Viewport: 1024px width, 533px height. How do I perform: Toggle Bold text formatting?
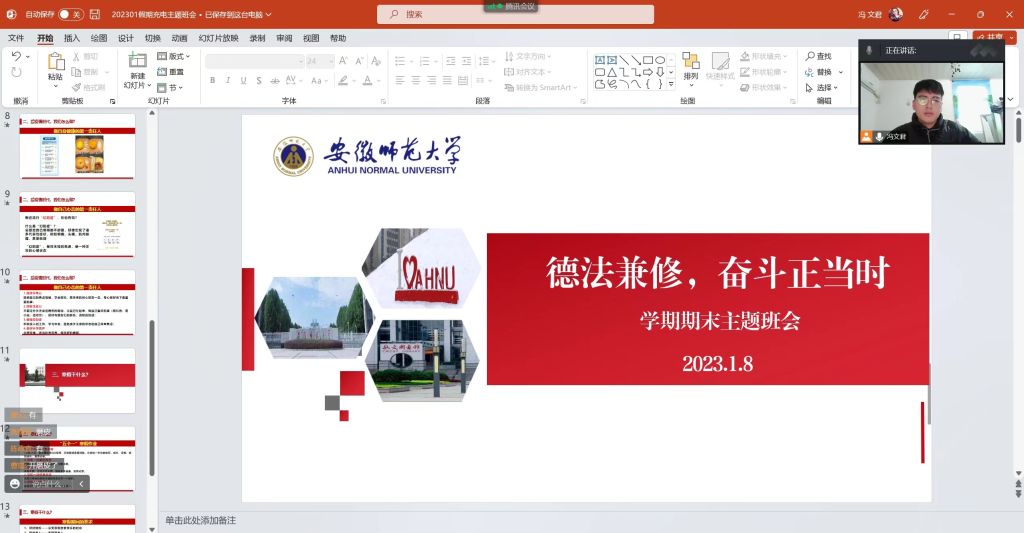(x=213, y=80)
